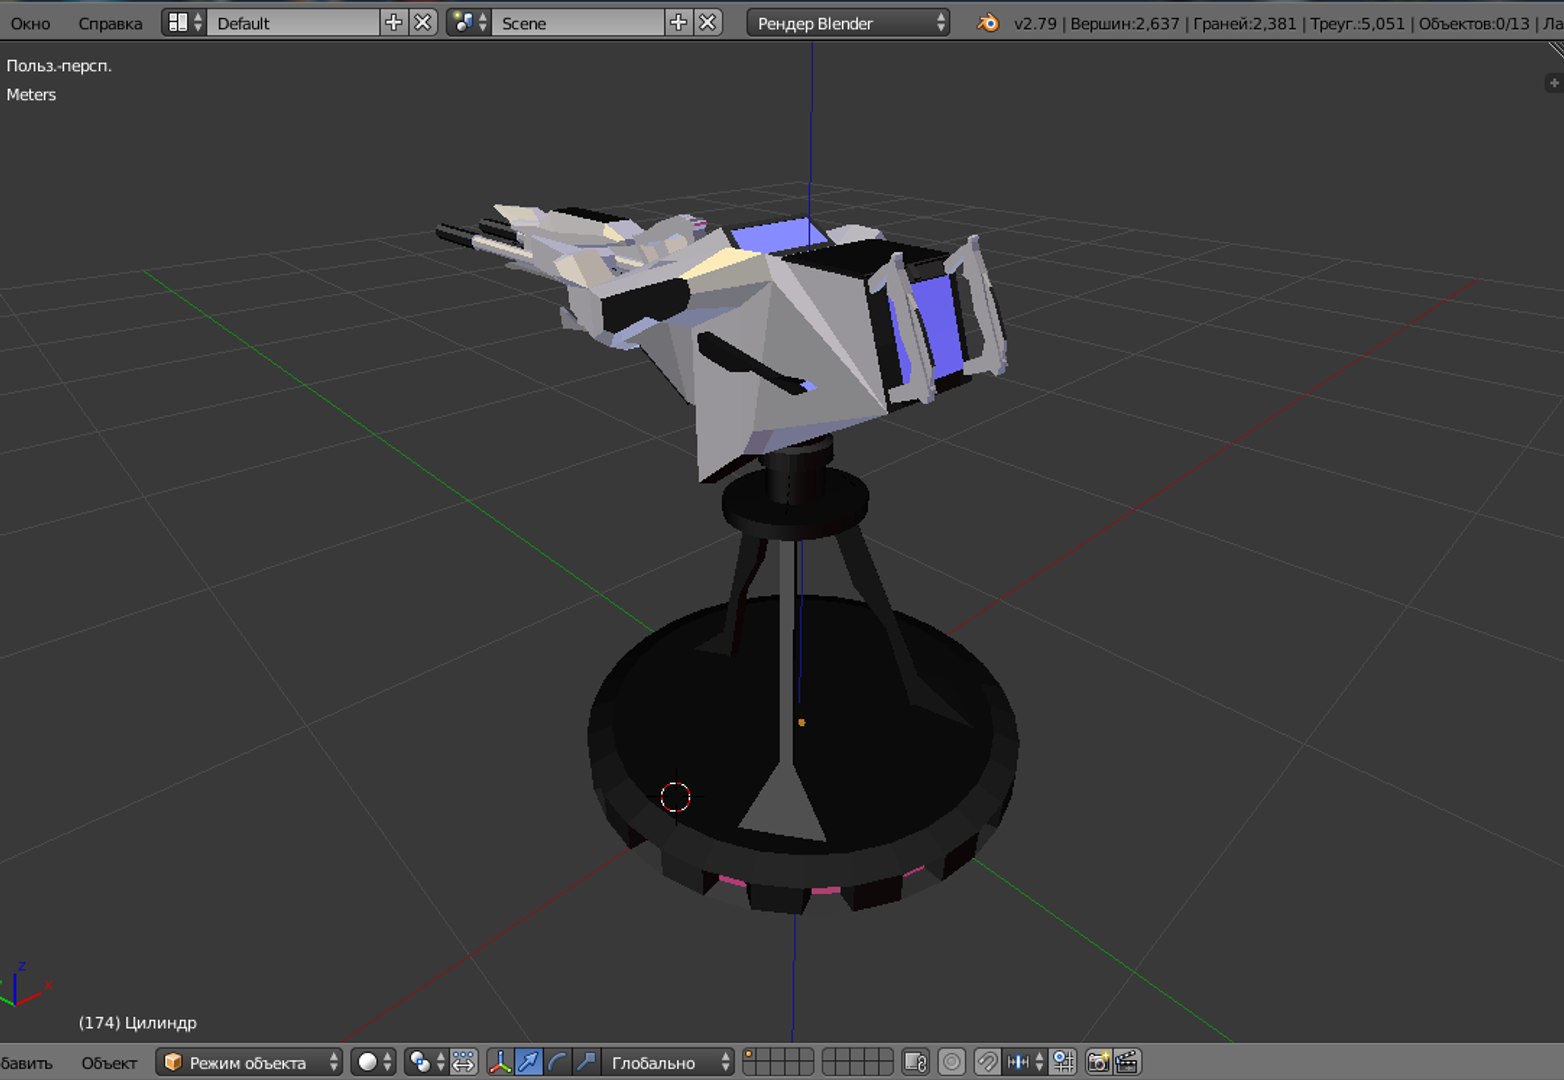Toggle proportional editing mode

pyautogui.click(x=952, y=1062)
